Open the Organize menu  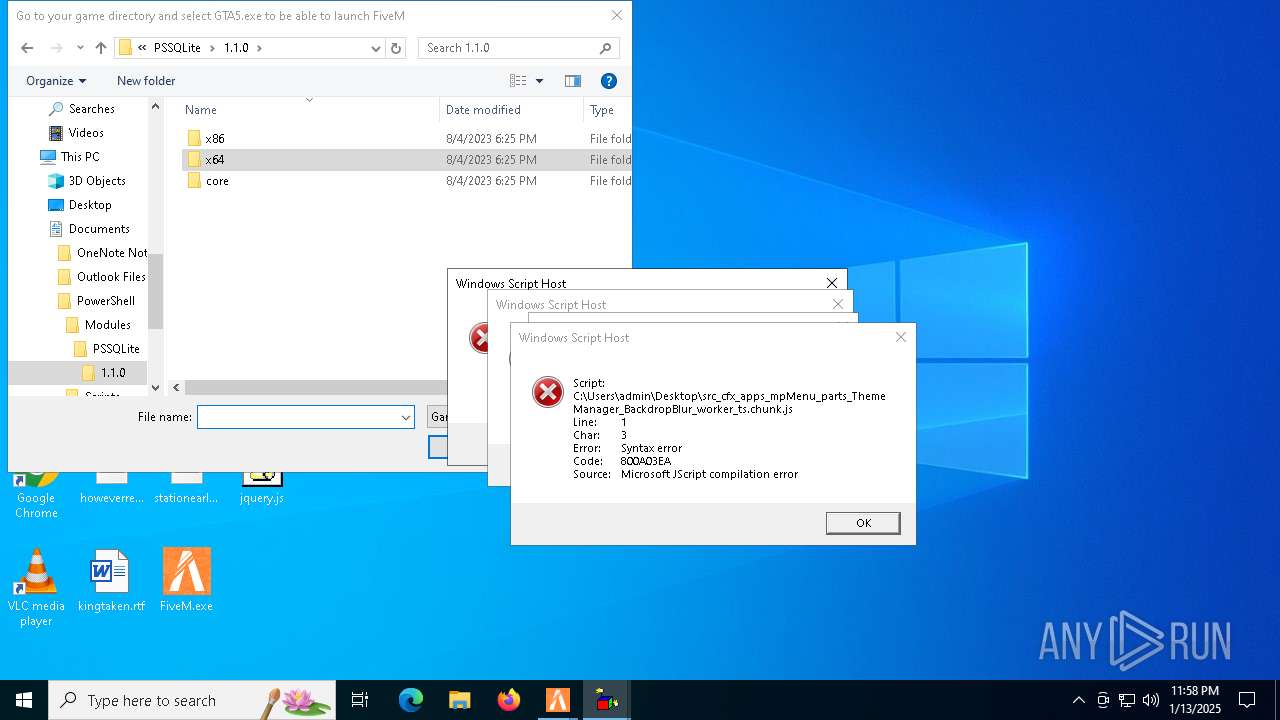pyautogui.click(x=56, y=81)
